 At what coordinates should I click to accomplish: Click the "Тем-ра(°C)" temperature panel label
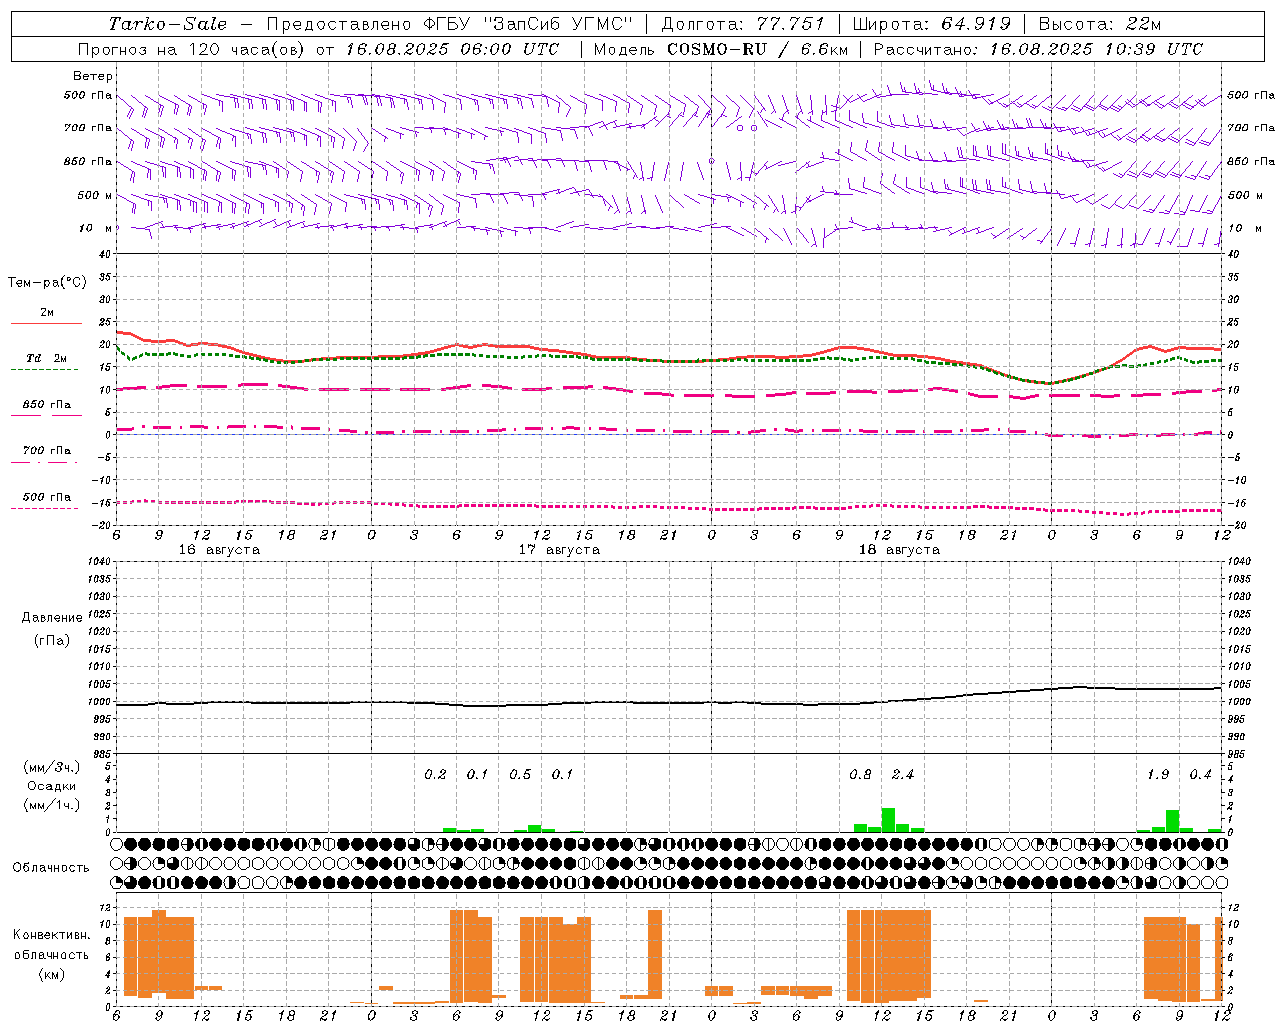47,283
